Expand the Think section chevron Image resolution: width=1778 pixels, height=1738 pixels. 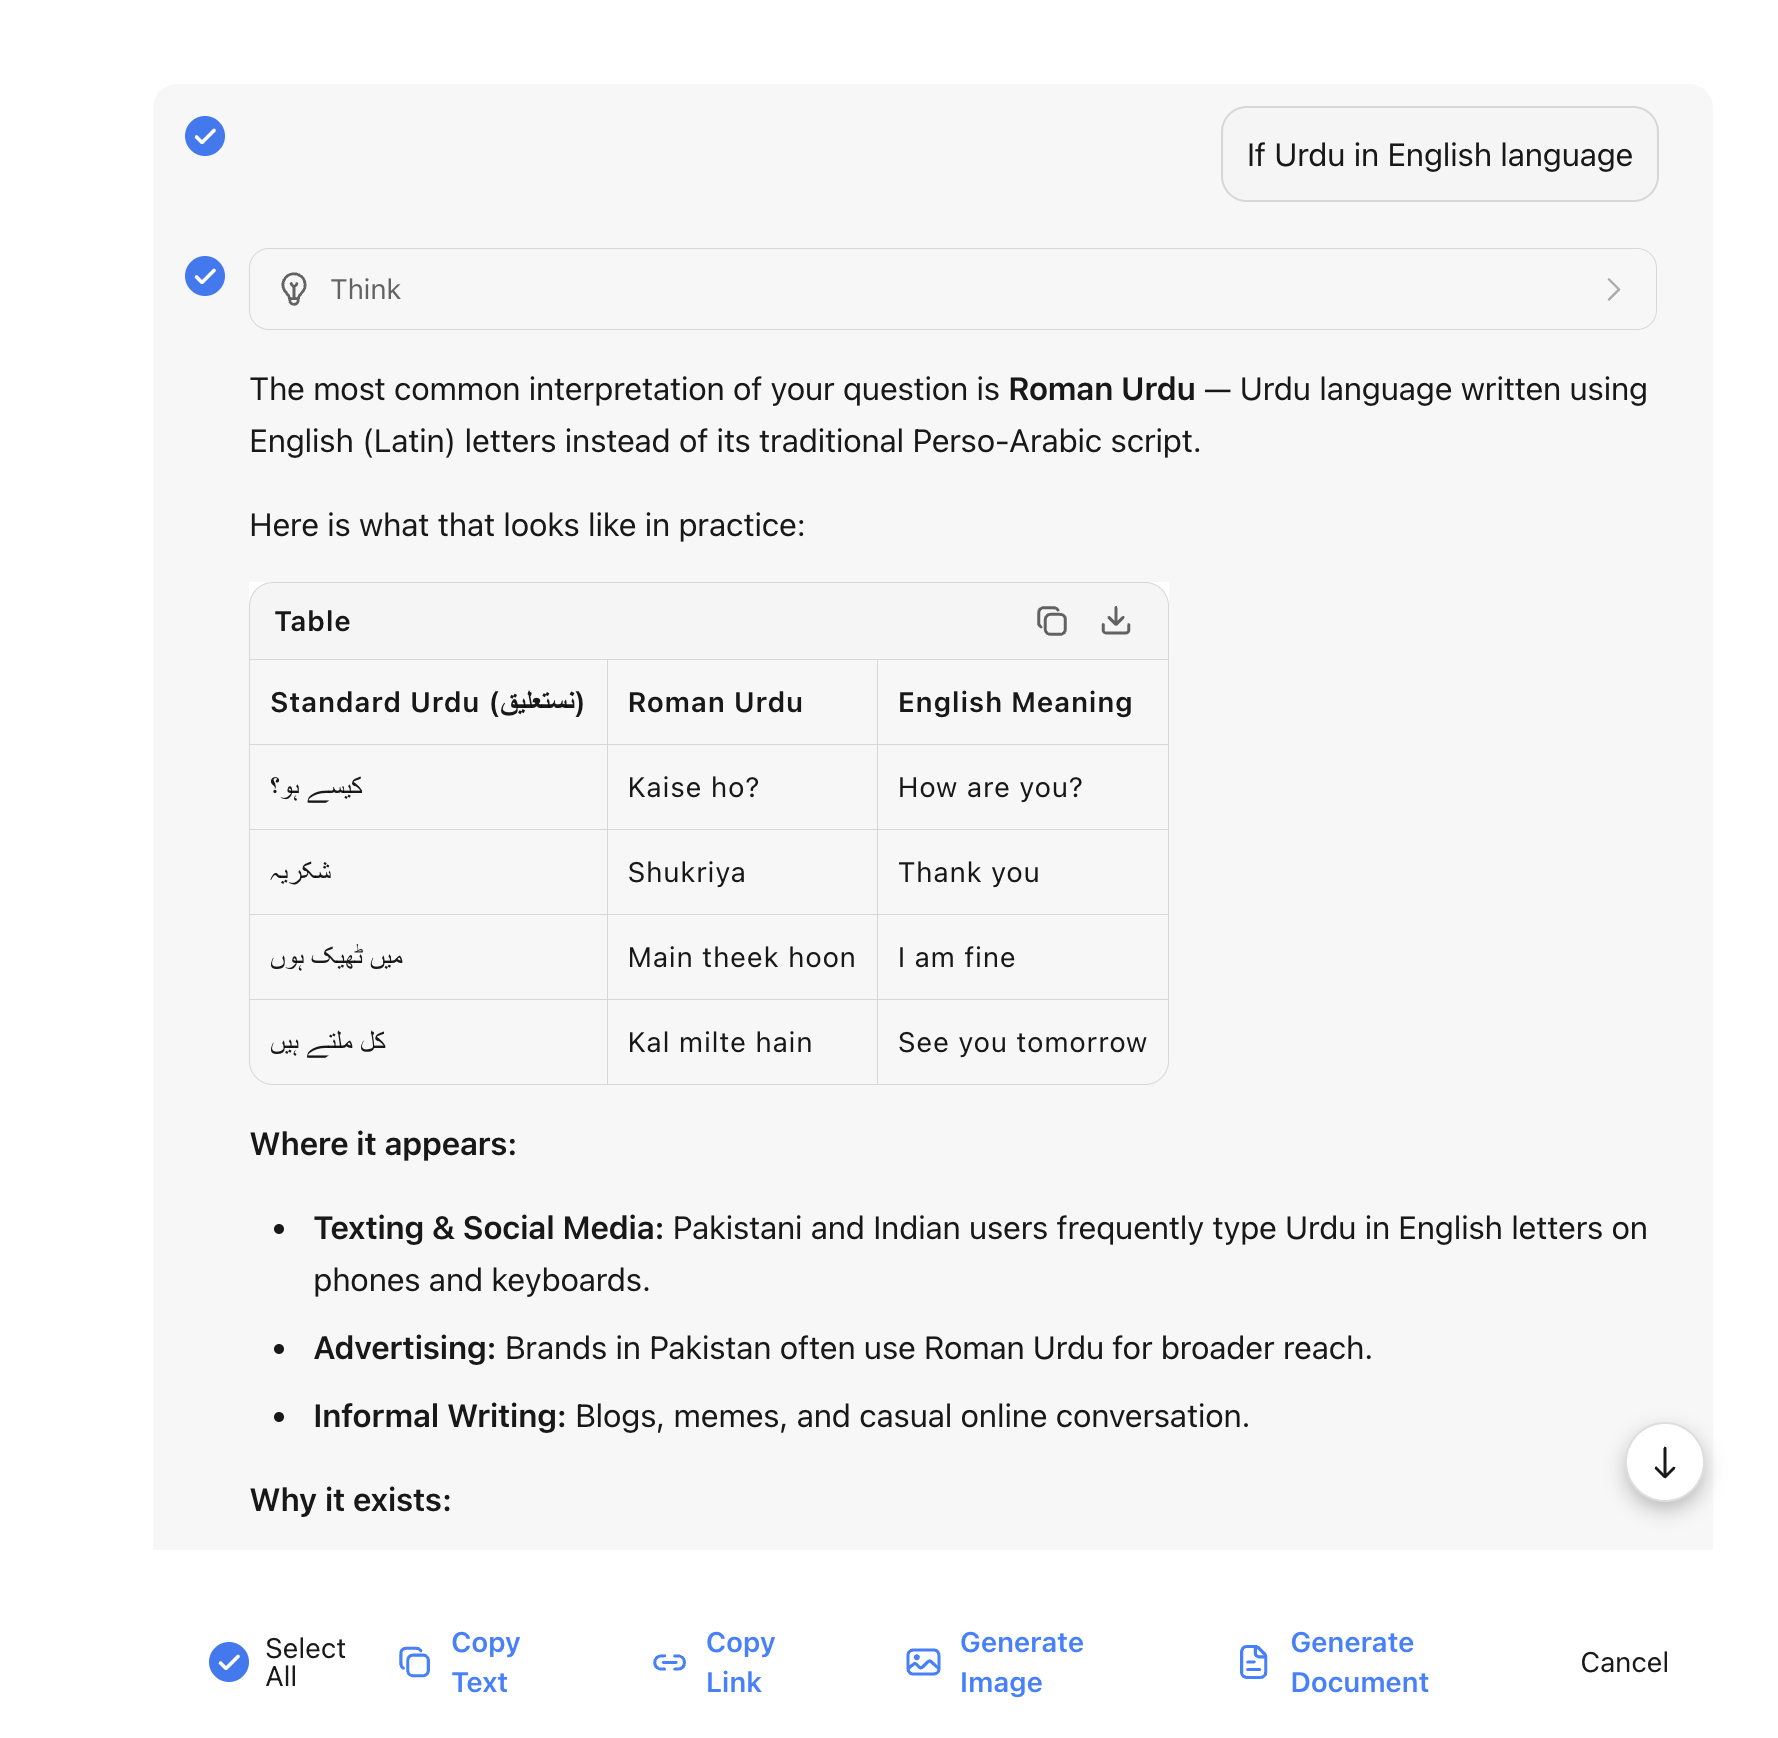click(x=1613, y=289)
